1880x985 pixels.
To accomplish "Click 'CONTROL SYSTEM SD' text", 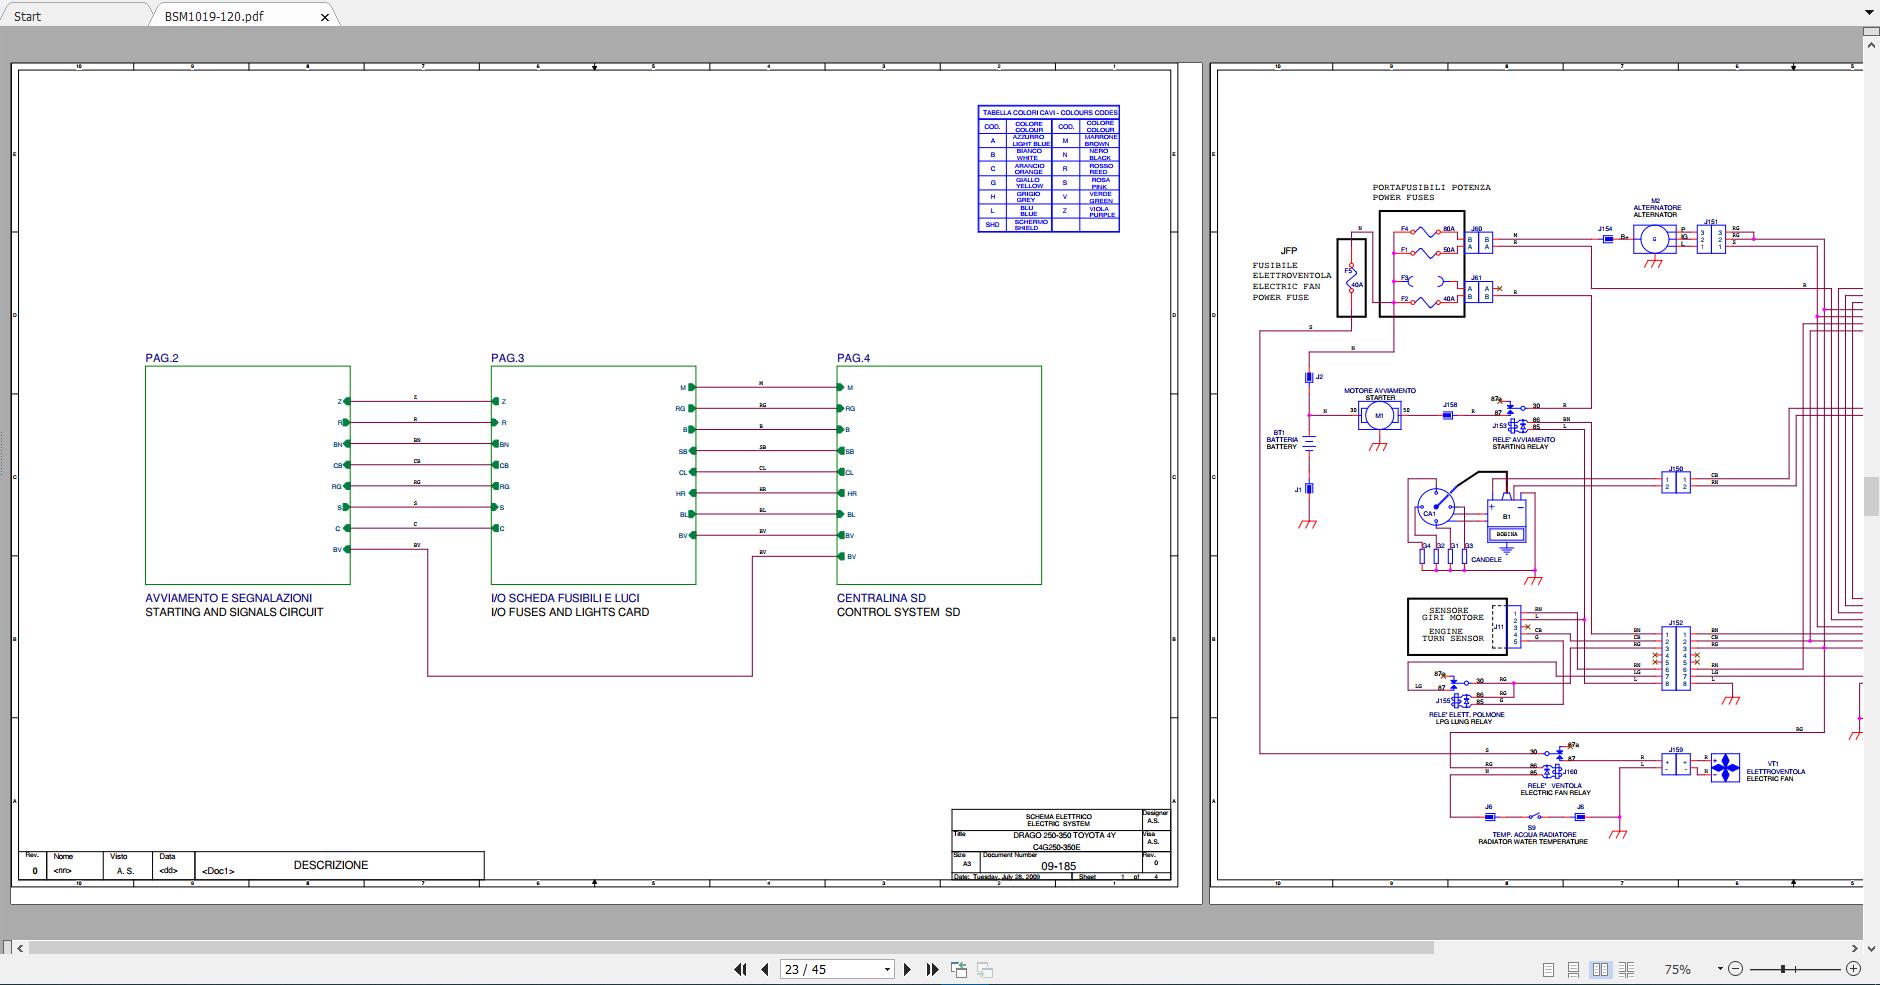I will tap(898, 612).
